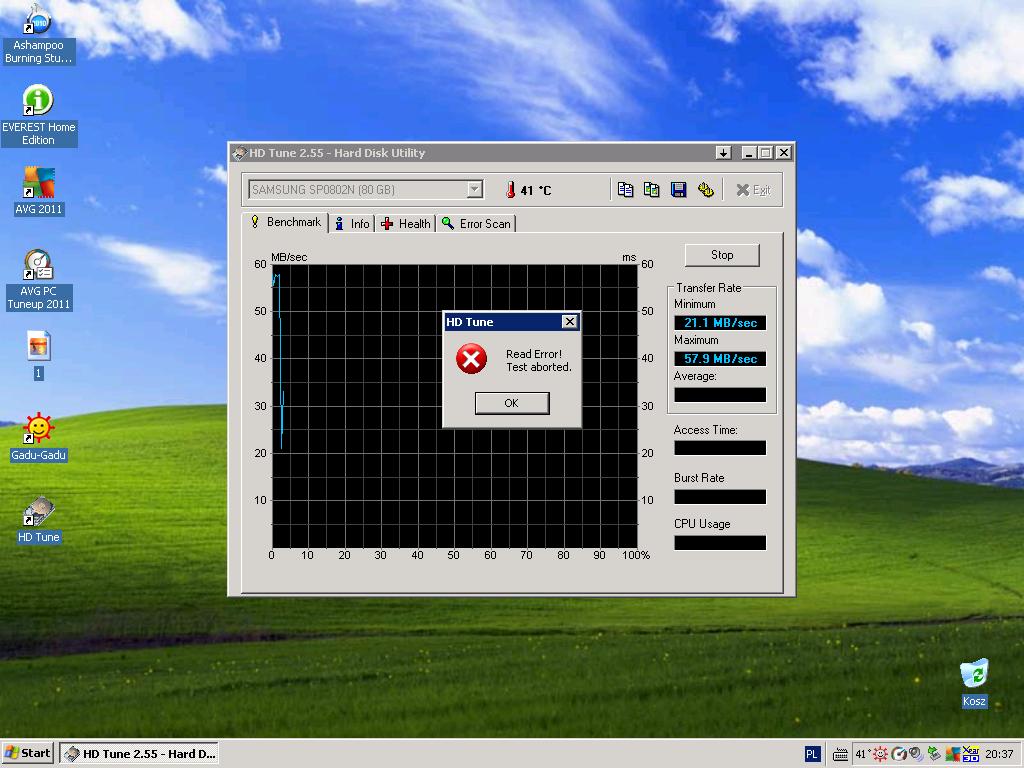The width and height of the screenshot is (1024, 768).
Task: Click the Gadu-Gadu sun tray icon
Action: pyautogui.click(x=880, y=754)
